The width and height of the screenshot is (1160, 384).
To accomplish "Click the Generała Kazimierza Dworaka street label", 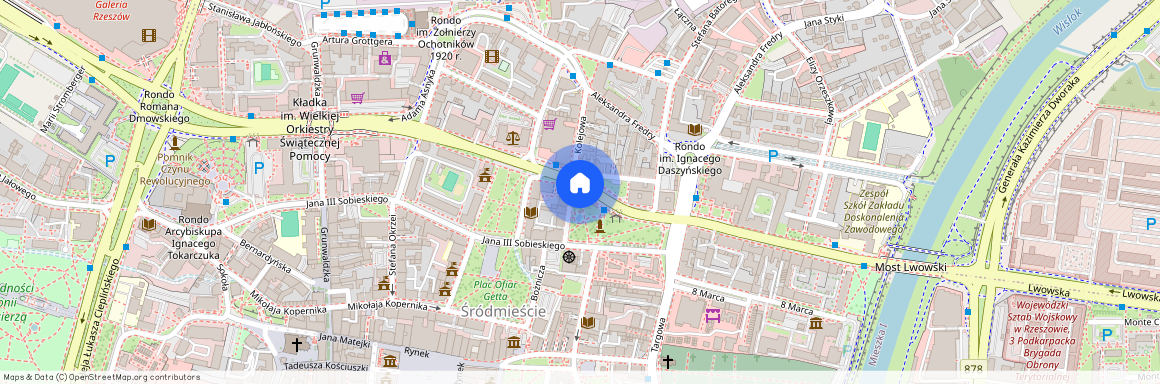I will pos(1039,135).
